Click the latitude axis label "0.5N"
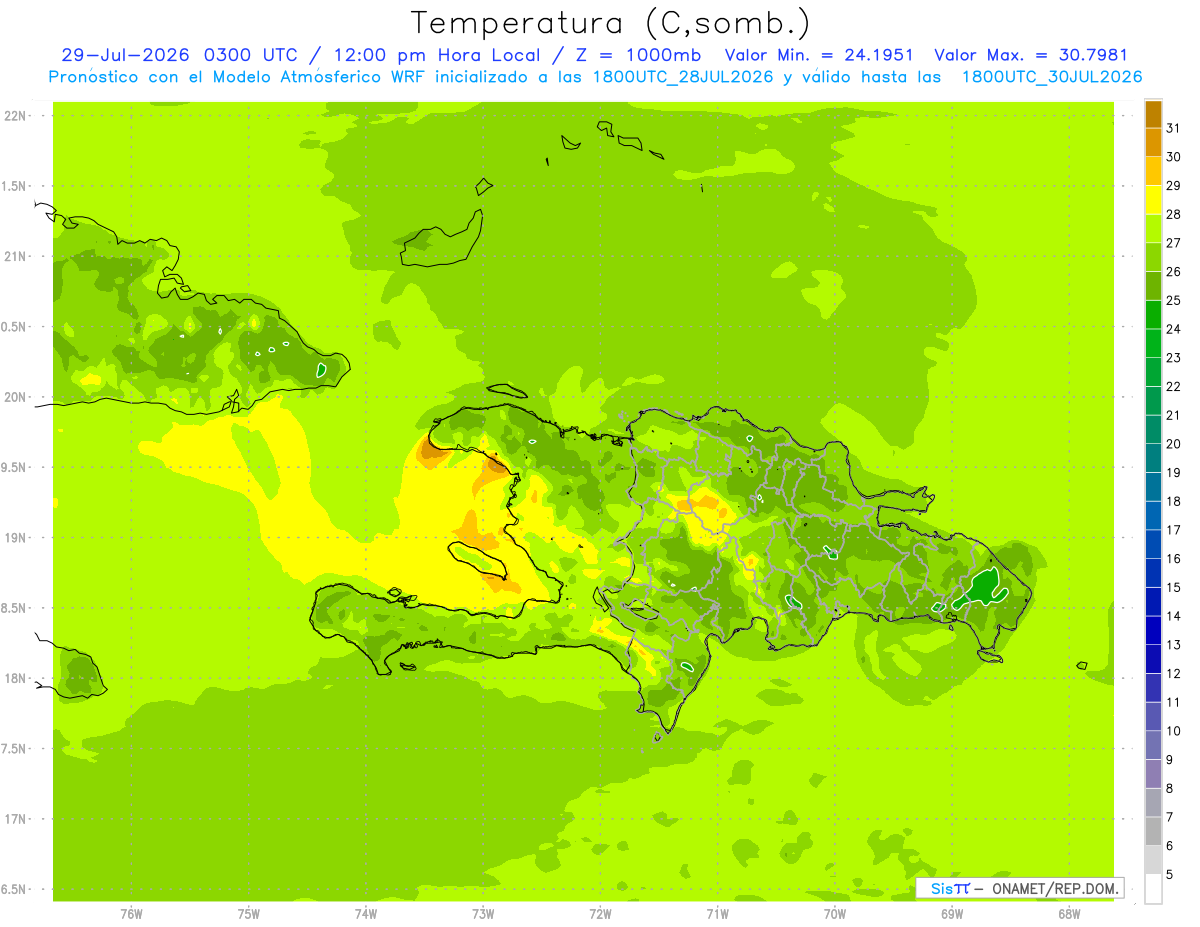This screenshot has height=927, width=1200. pos(14,327)
